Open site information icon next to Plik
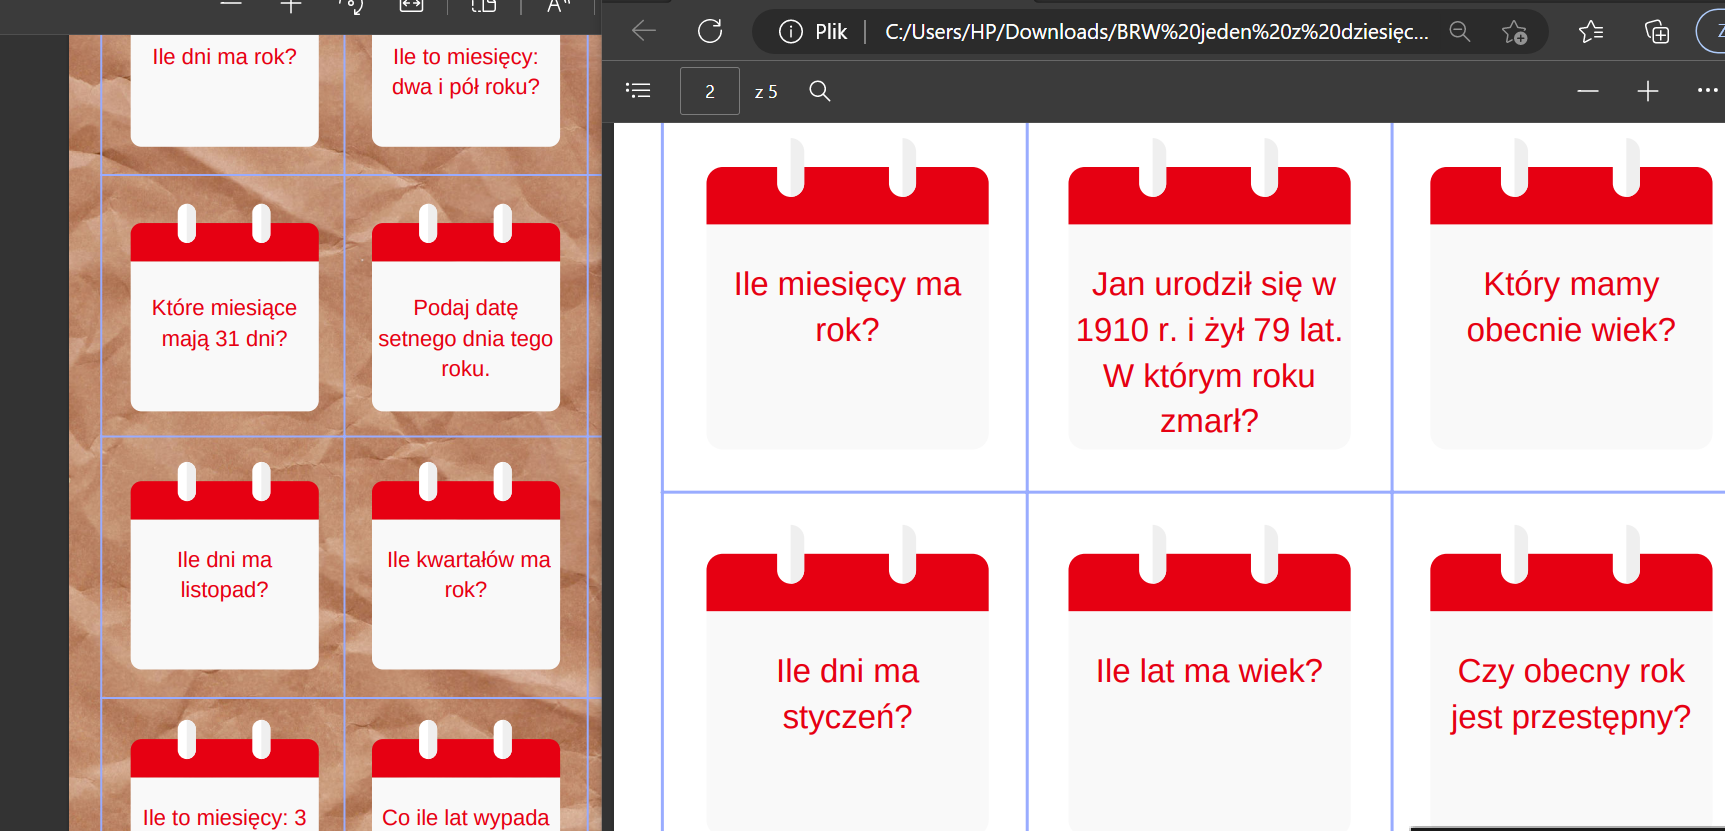1725x831 pixels. [790, 32]
